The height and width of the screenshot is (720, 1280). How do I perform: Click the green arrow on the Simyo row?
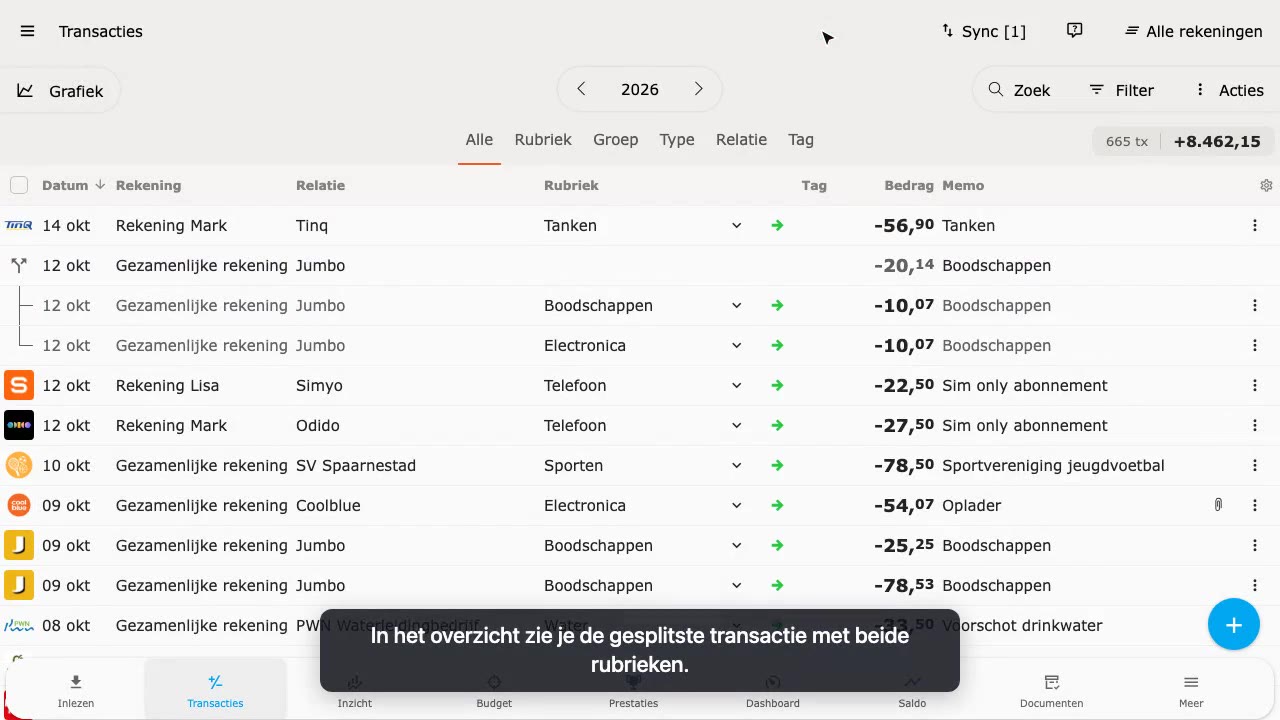pyautogui.click(x=777, y=386)
